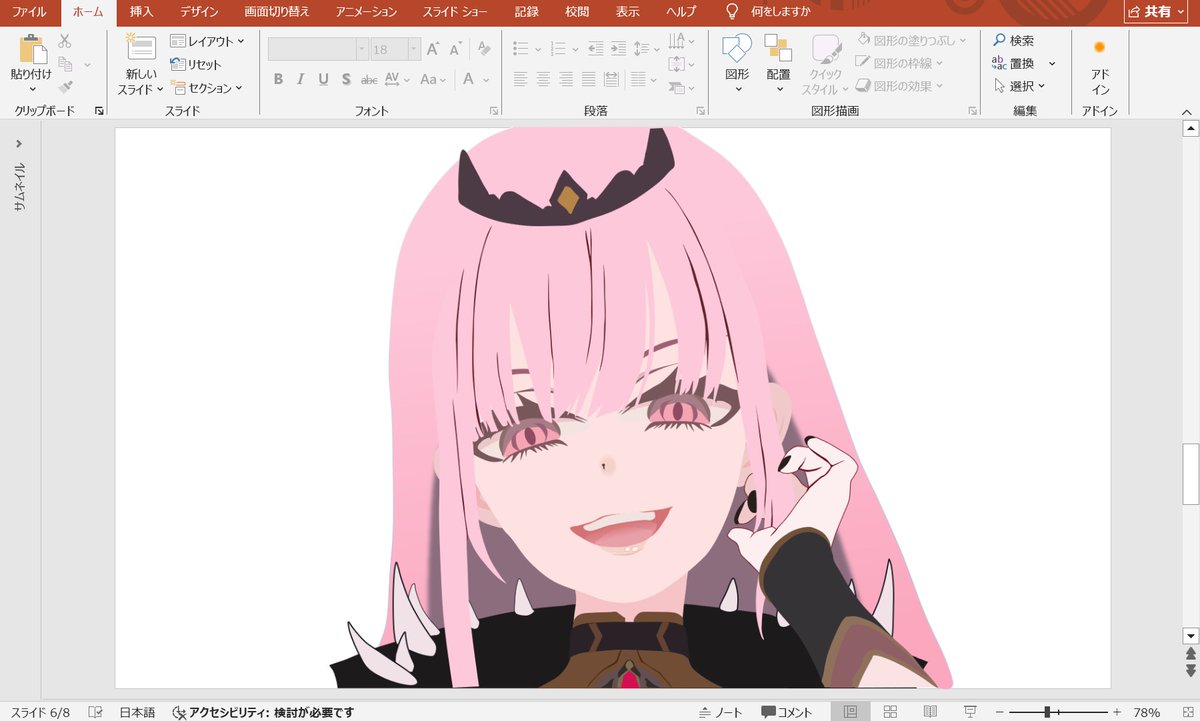Open the Shapes (図形) gallery

pos(737,63)
